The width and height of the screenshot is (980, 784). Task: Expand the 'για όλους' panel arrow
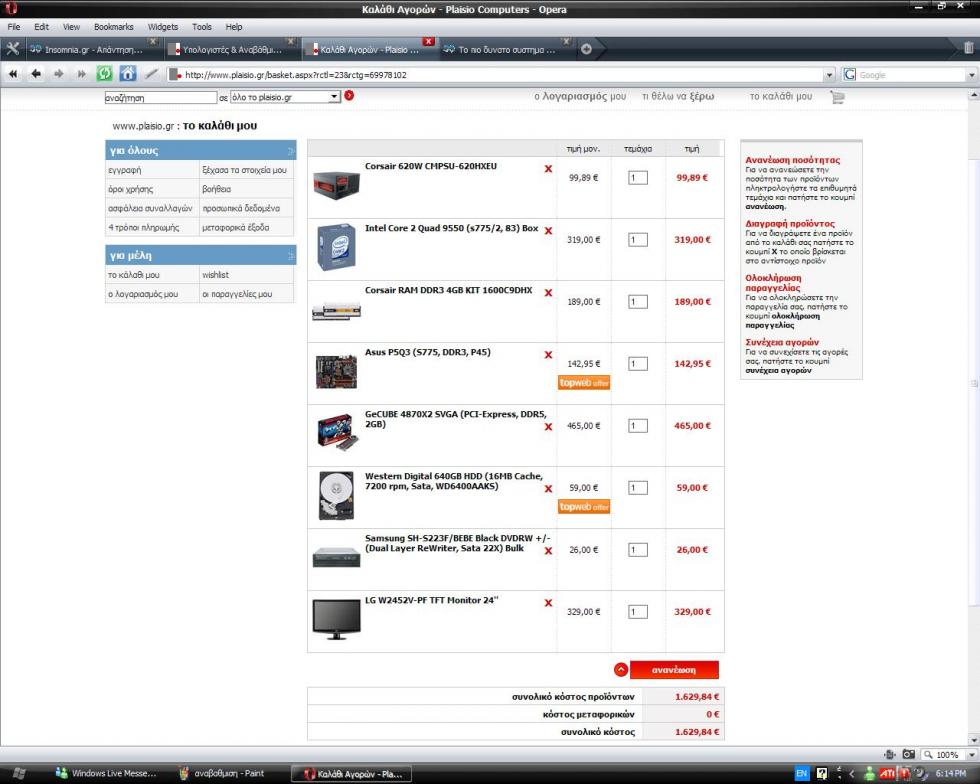291,151
